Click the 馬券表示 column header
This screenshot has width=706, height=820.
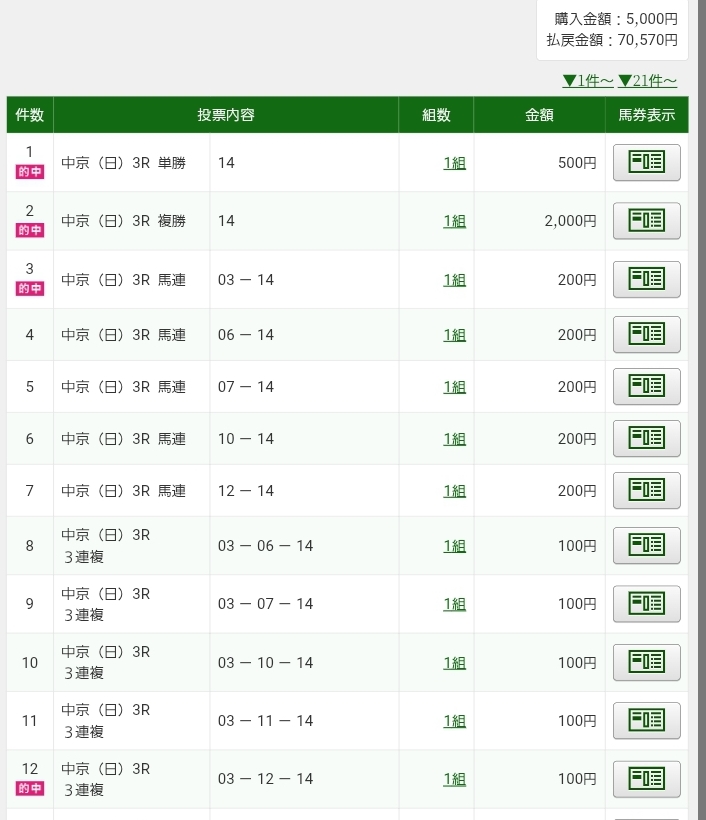(646, 115)
